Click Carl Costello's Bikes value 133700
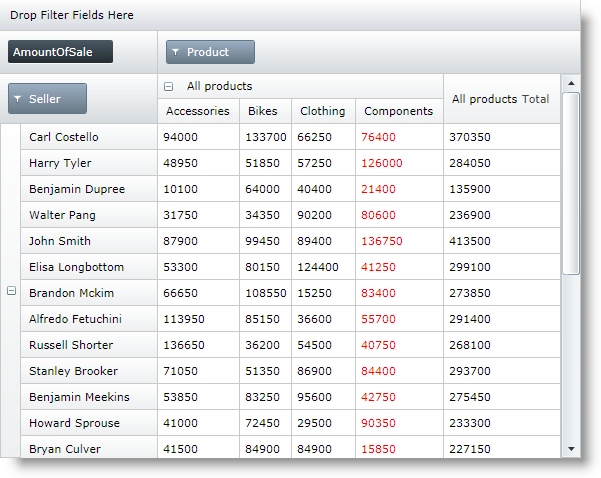 pyautogui.click(x=266, y=137)
